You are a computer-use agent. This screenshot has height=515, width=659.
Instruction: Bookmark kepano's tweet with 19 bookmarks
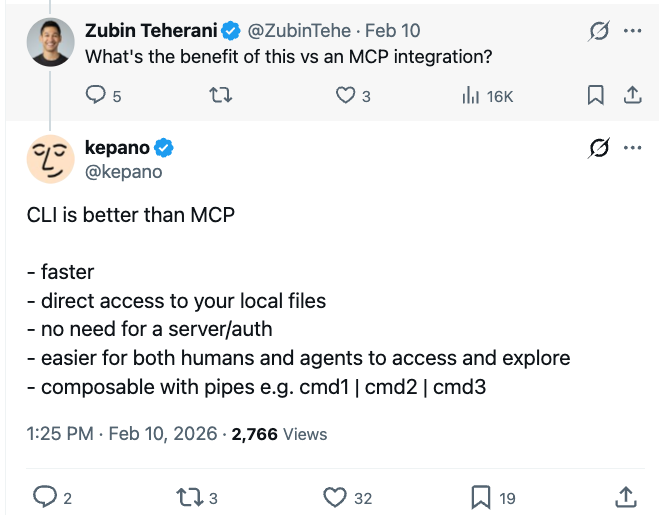click(x=480, y=496)
